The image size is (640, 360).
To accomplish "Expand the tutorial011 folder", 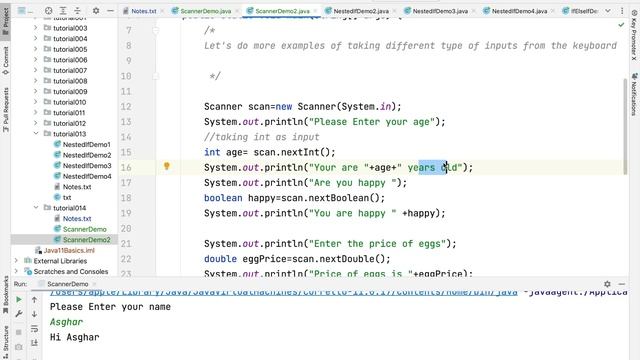I will point(36,113).
